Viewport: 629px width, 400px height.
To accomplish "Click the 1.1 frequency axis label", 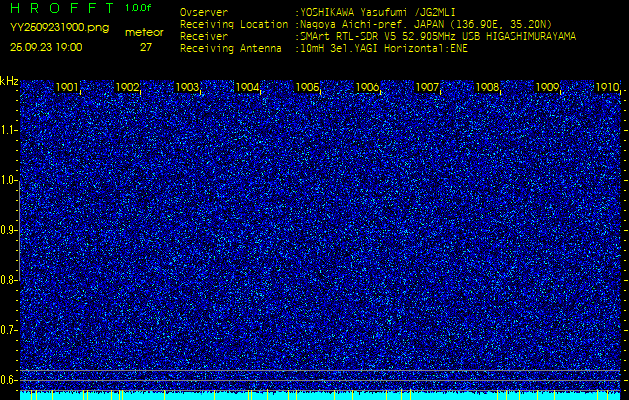I will pos(8,130).
